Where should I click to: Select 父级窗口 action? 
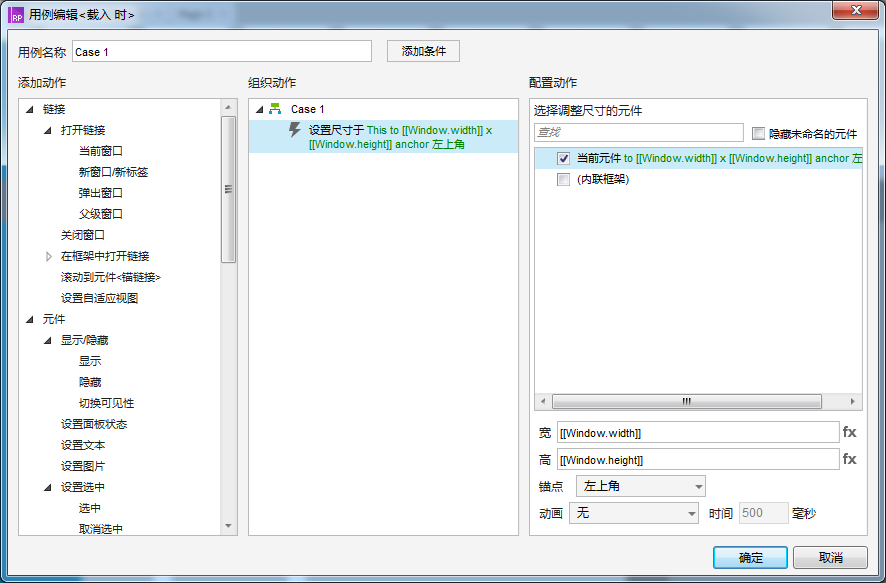click(101, 214)
